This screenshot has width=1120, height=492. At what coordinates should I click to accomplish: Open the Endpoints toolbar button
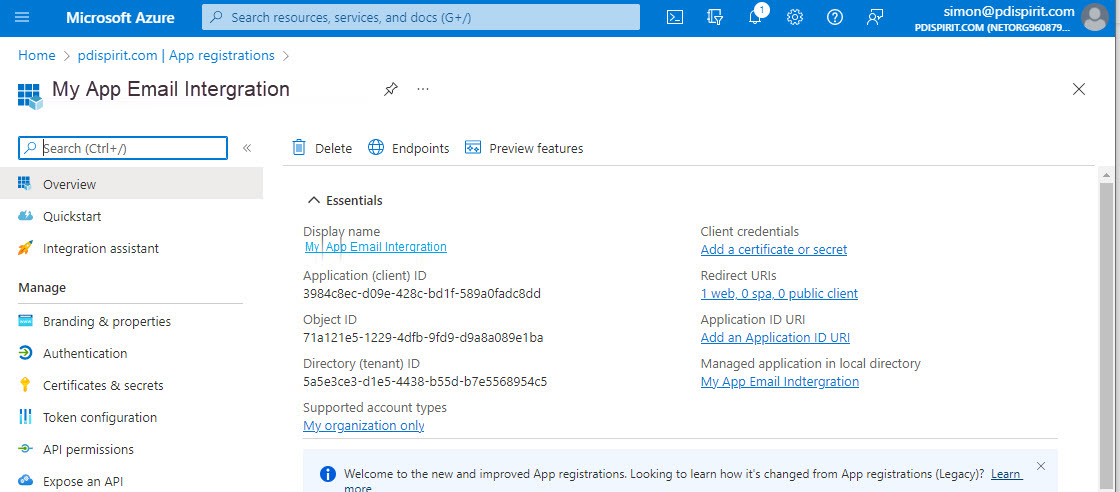(x=409, y=148)
